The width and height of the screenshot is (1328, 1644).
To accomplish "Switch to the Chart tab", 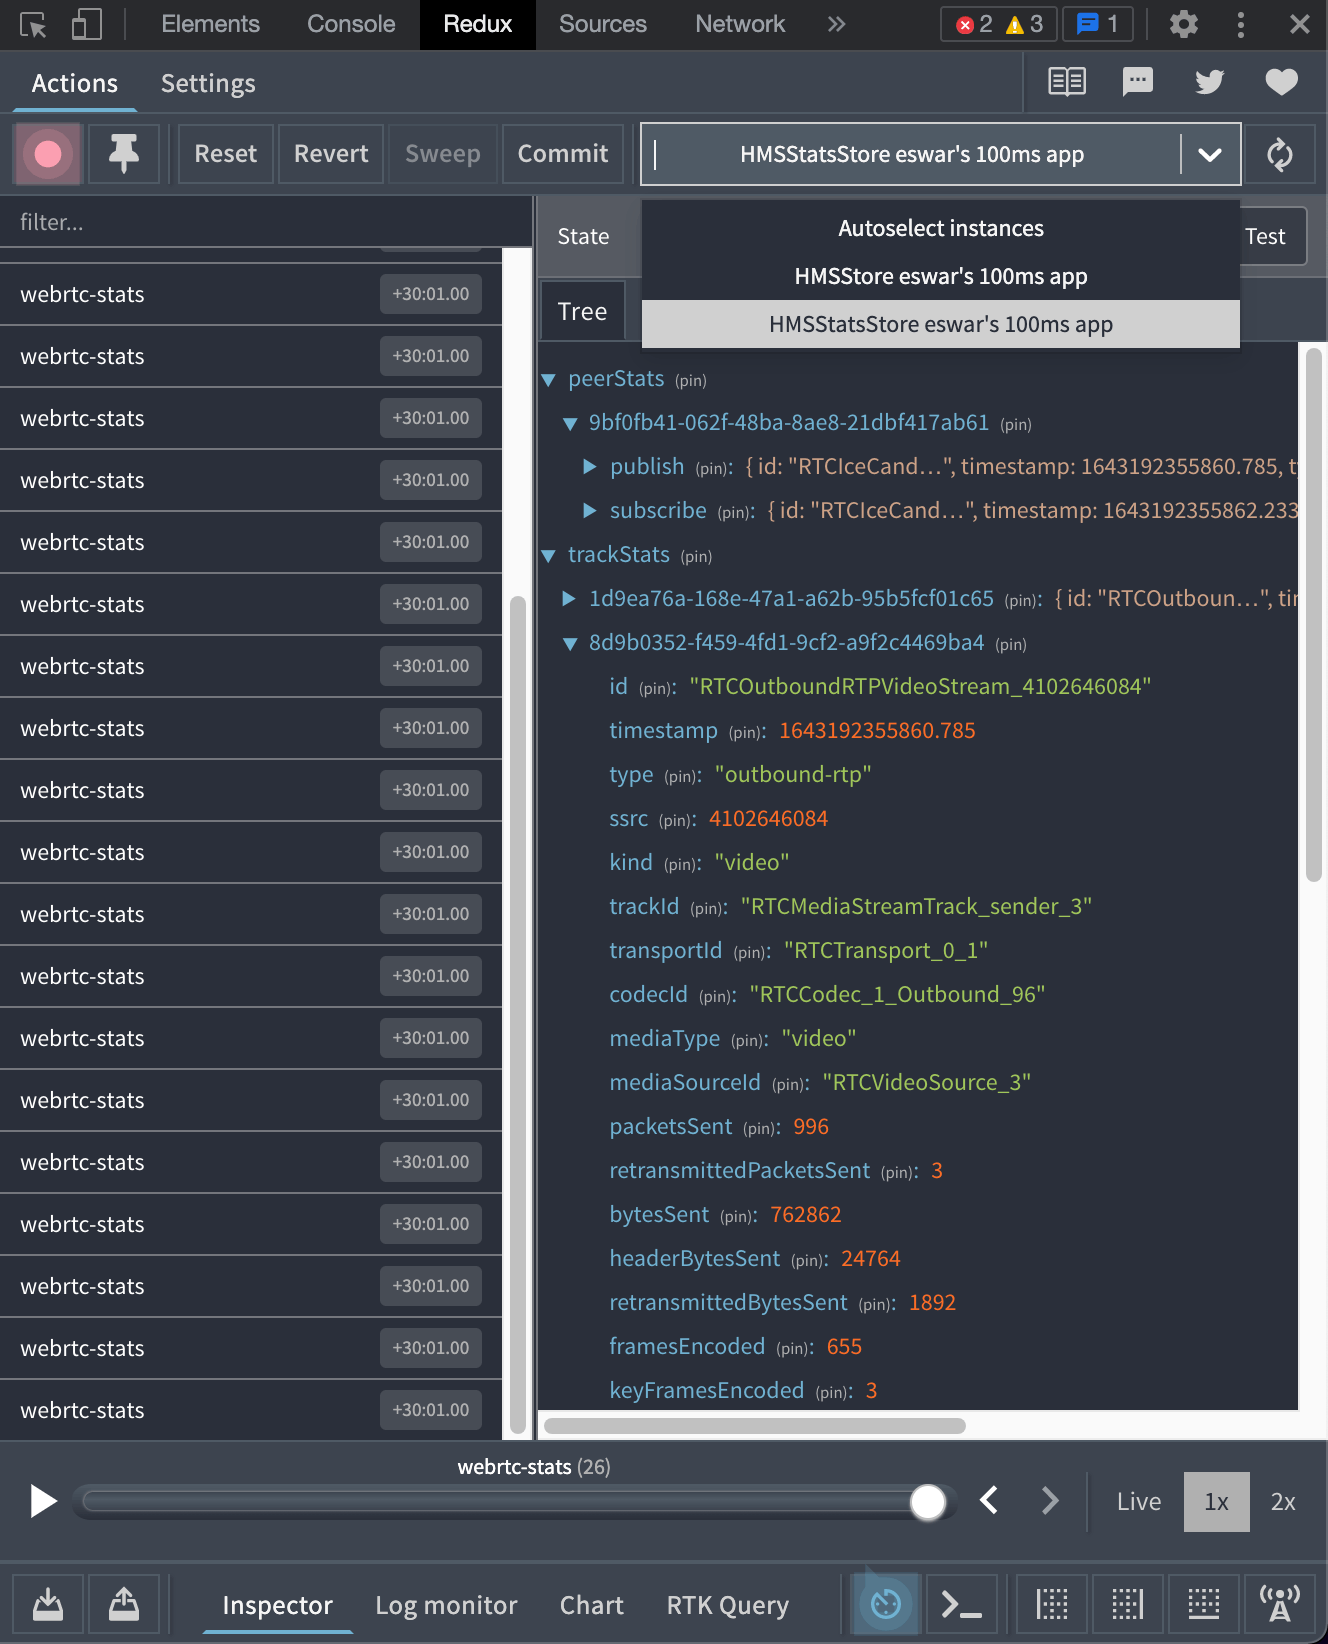I will [591, 1605].
